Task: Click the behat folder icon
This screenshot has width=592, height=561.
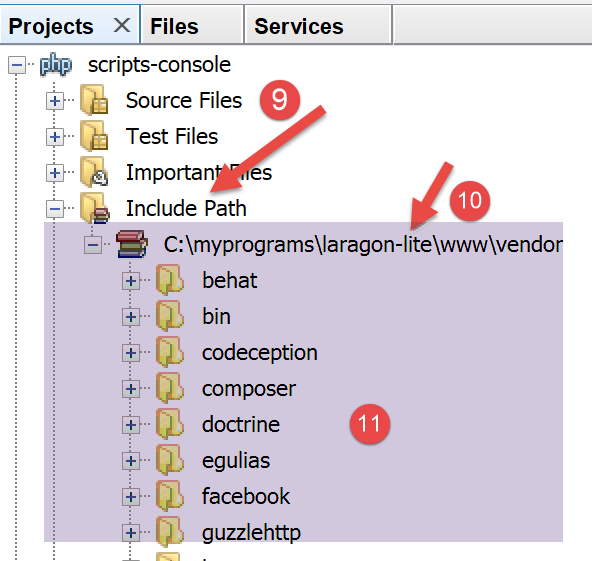Action: pos(170,280)
